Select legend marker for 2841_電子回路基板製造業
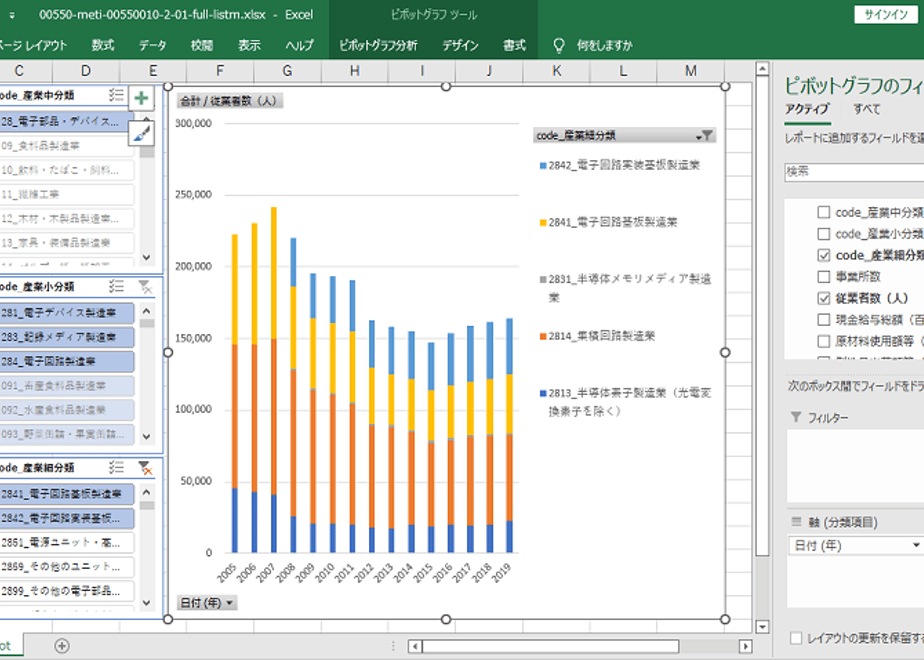Image resolution: width=924 pixels, height=660 pixels. [x=543, y=222]
